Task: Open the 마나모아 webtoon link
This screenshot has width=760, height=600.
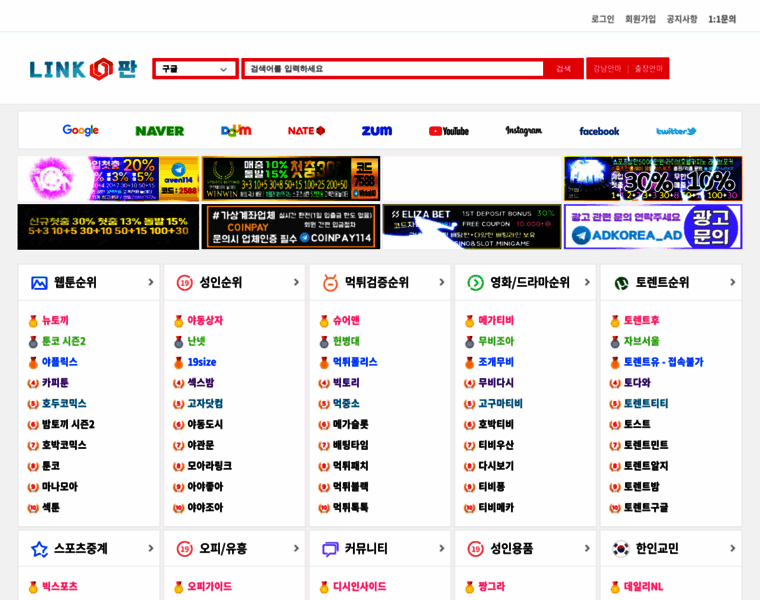Action: pyautogui.click(x=60, y=487)
